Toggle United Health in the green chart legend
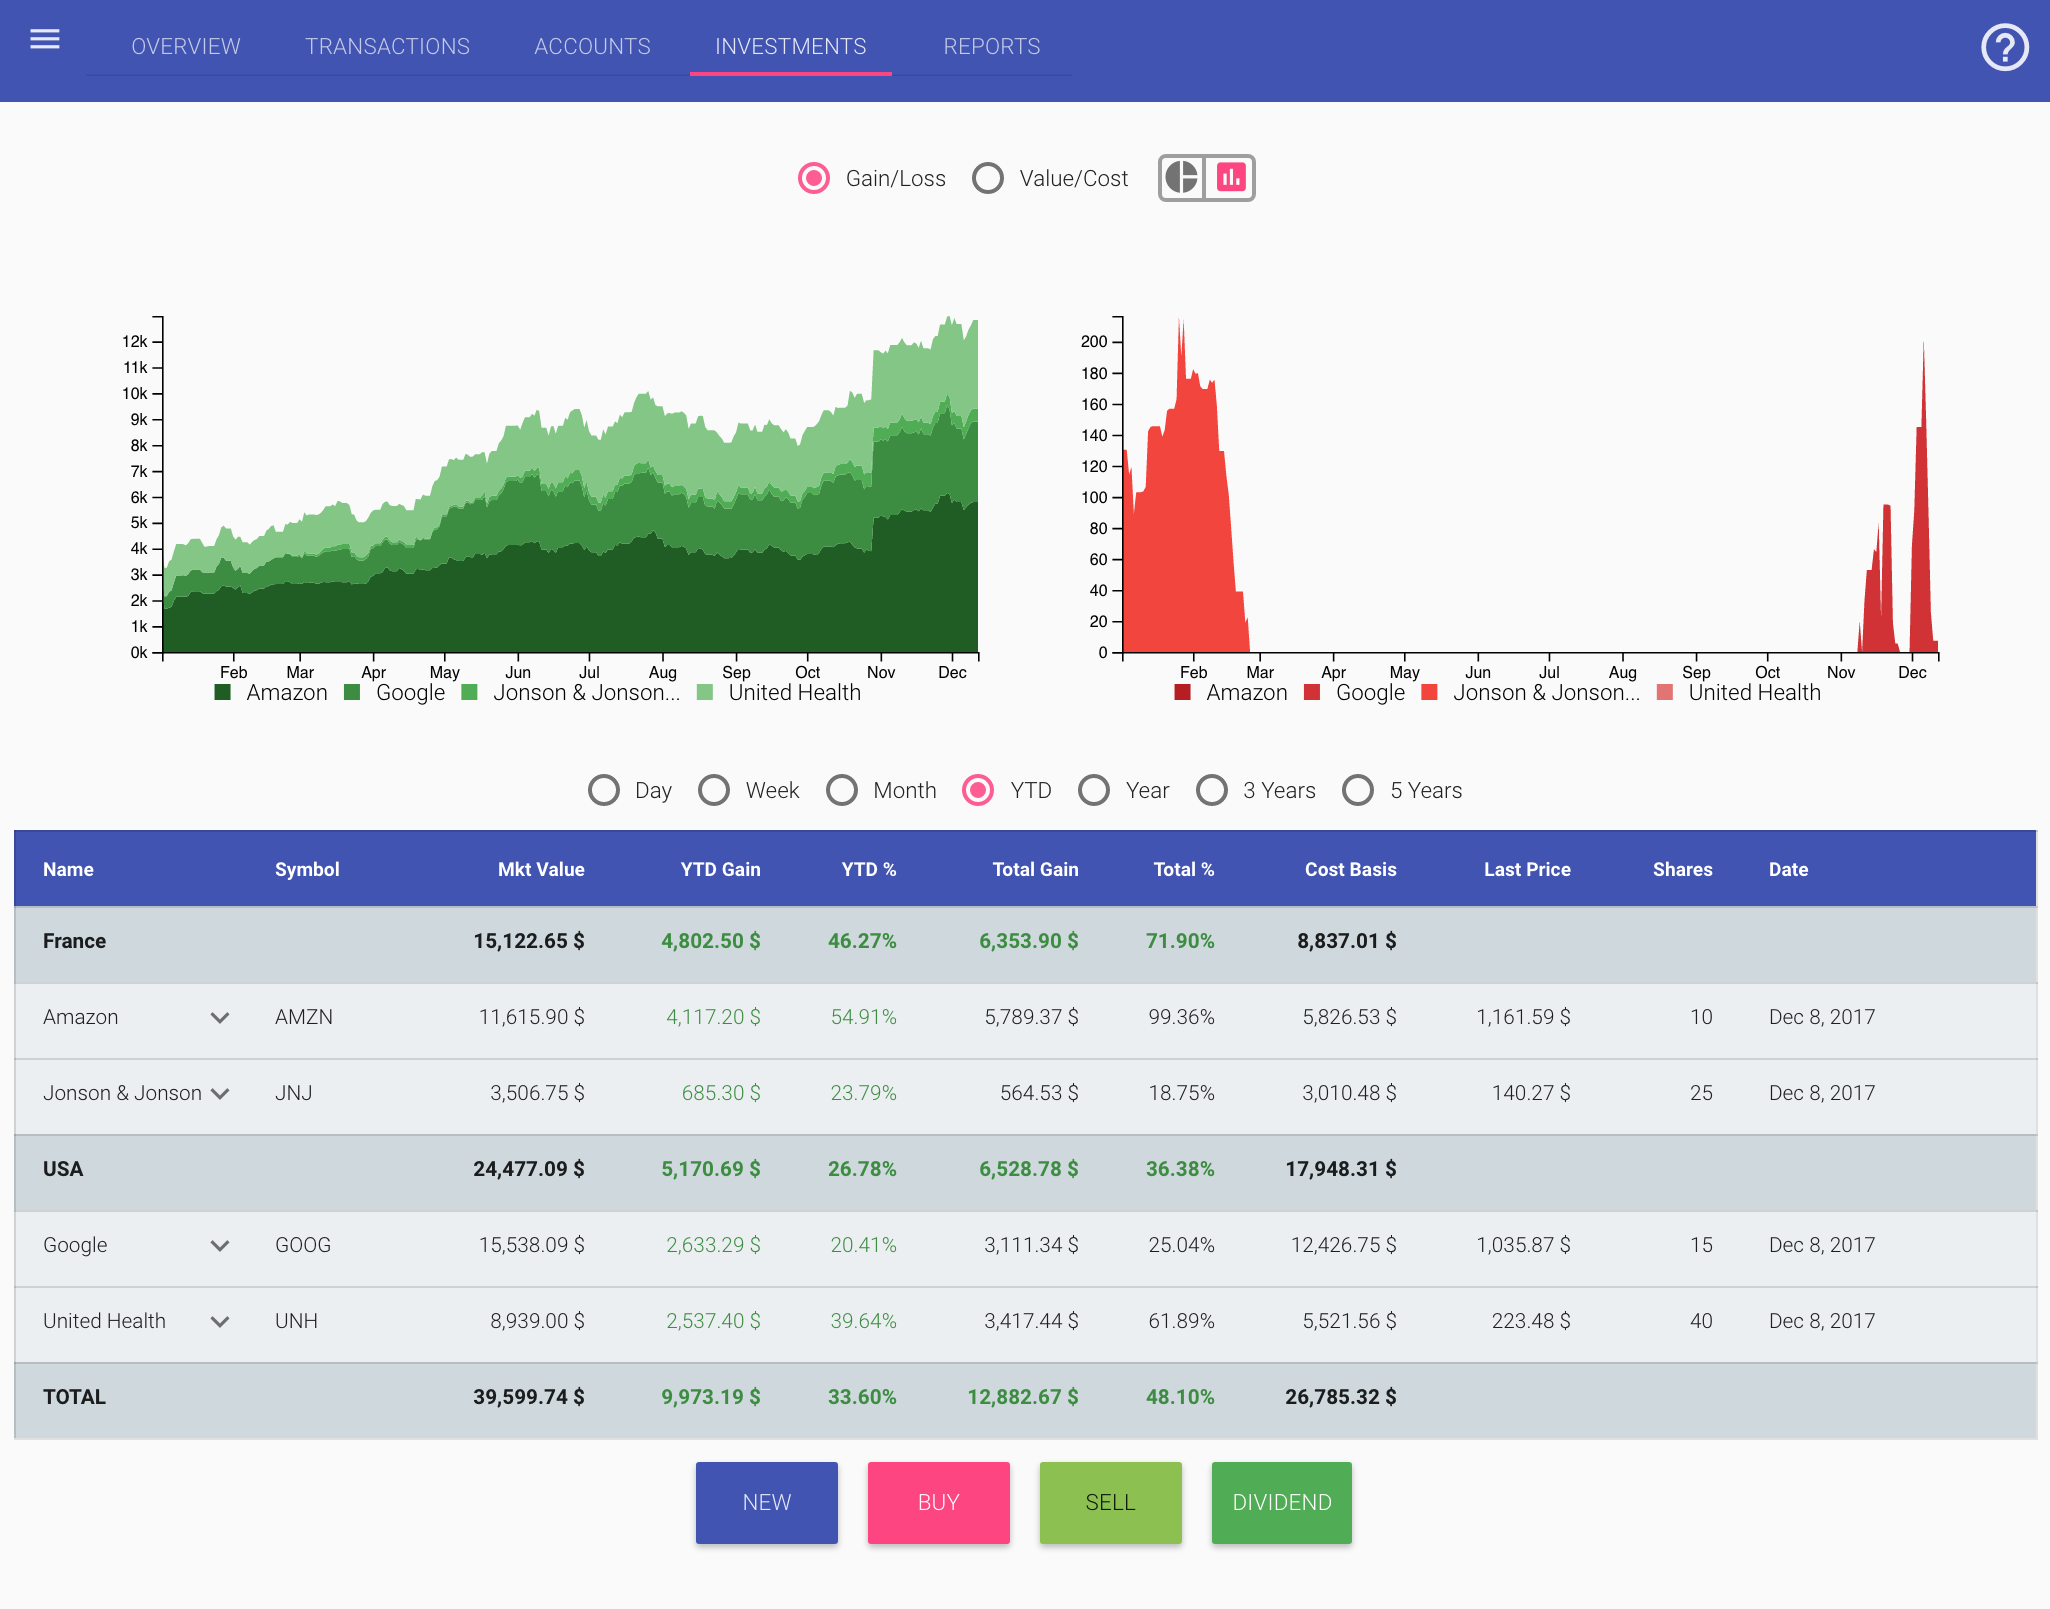Viewport: 2050px width, 1609px height. point(793,692)
